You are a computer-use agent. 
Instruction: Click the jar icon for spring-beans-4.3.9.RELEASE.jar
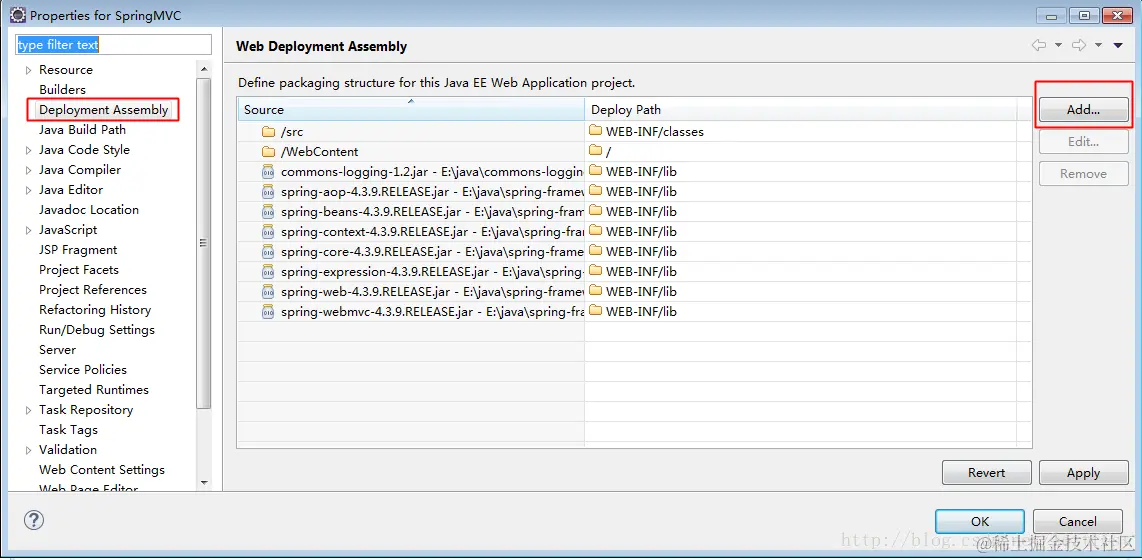tap(268, 212)
